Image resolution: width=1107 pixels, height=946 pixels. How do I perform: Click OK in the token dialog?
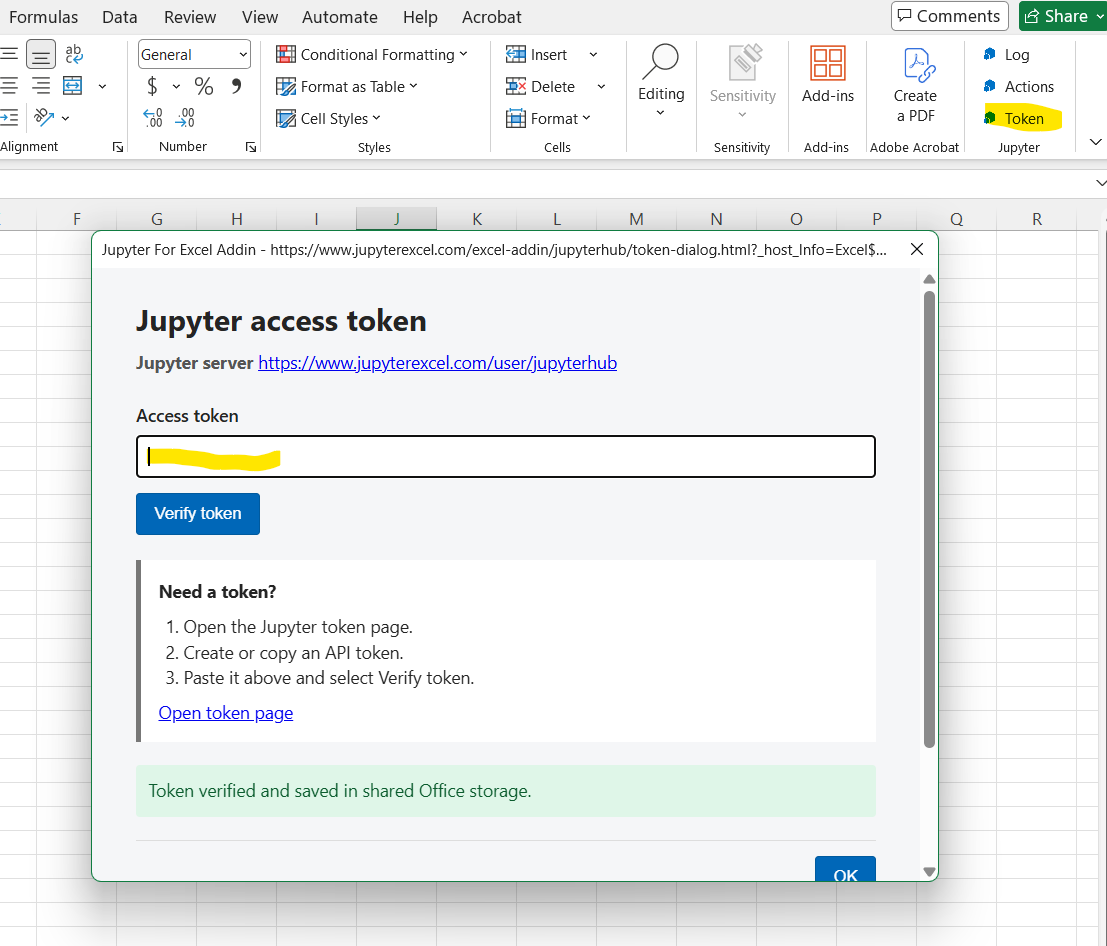pyautogui.click(x=845, y=869)
